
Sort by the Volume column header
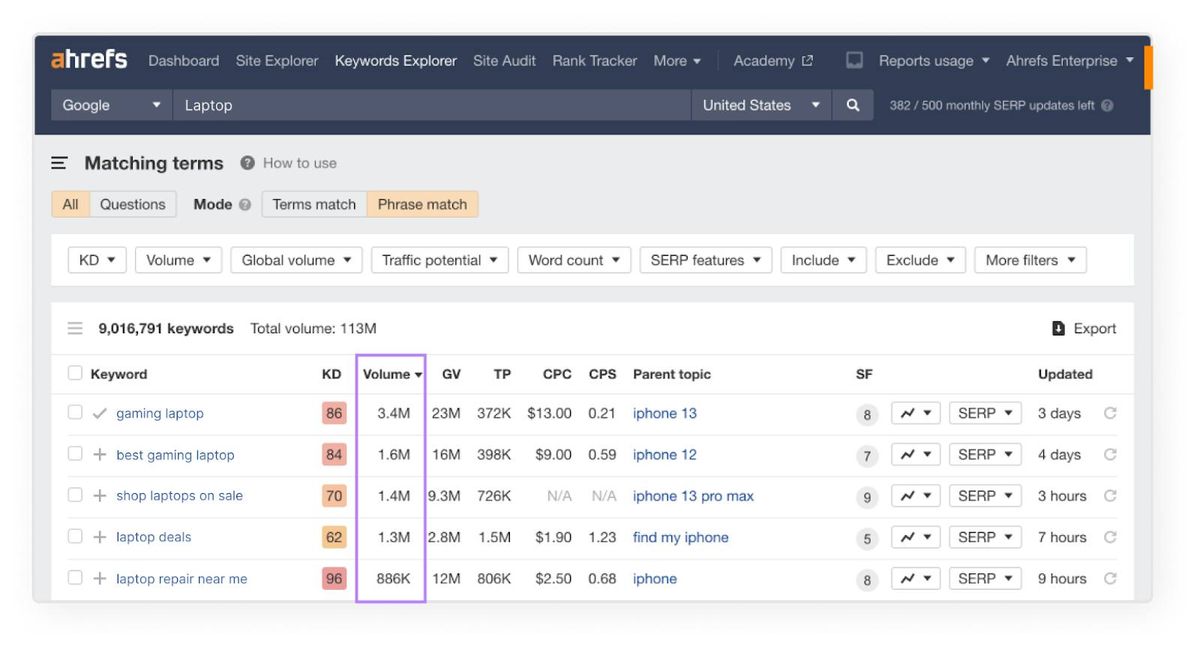(x=392, y=374)
